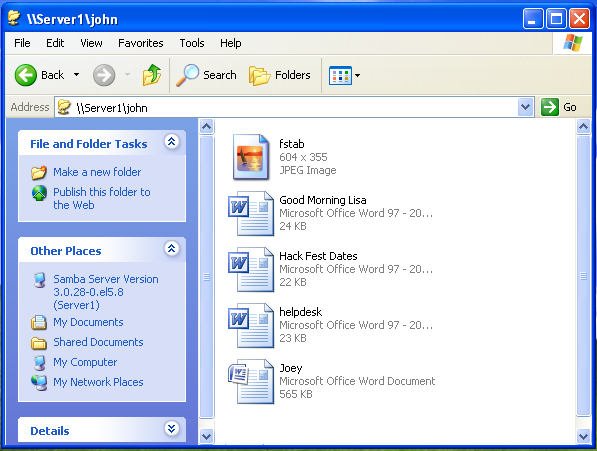Click the file list scrollbar down arrow
This screenshot has width=597, height=451.
583,436
